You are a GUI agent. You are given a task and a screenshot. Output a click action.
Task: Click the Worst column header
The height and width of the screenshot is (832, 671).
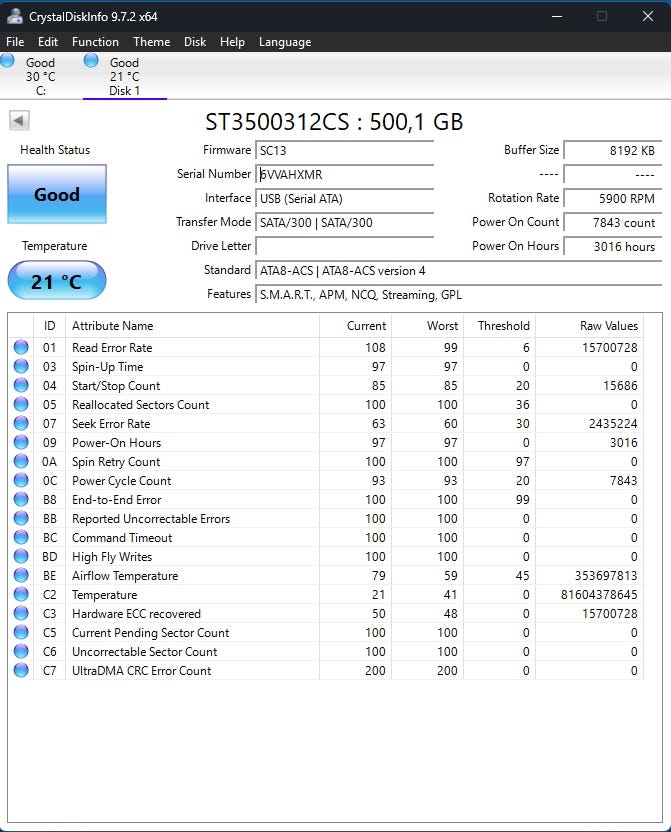point(428,326)
